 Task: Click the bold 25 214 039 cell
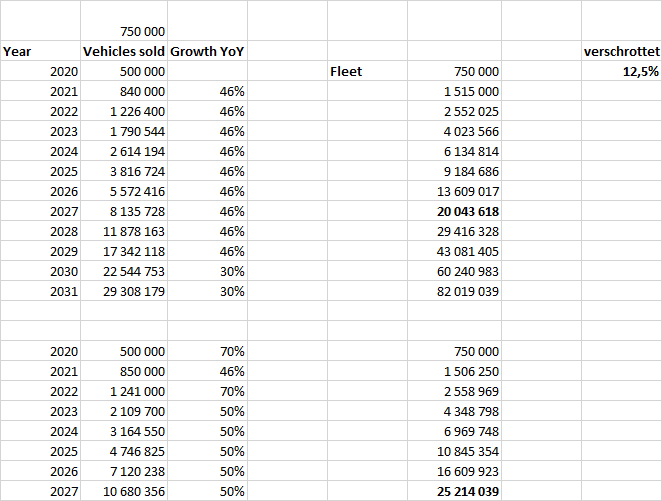[454, 491]
